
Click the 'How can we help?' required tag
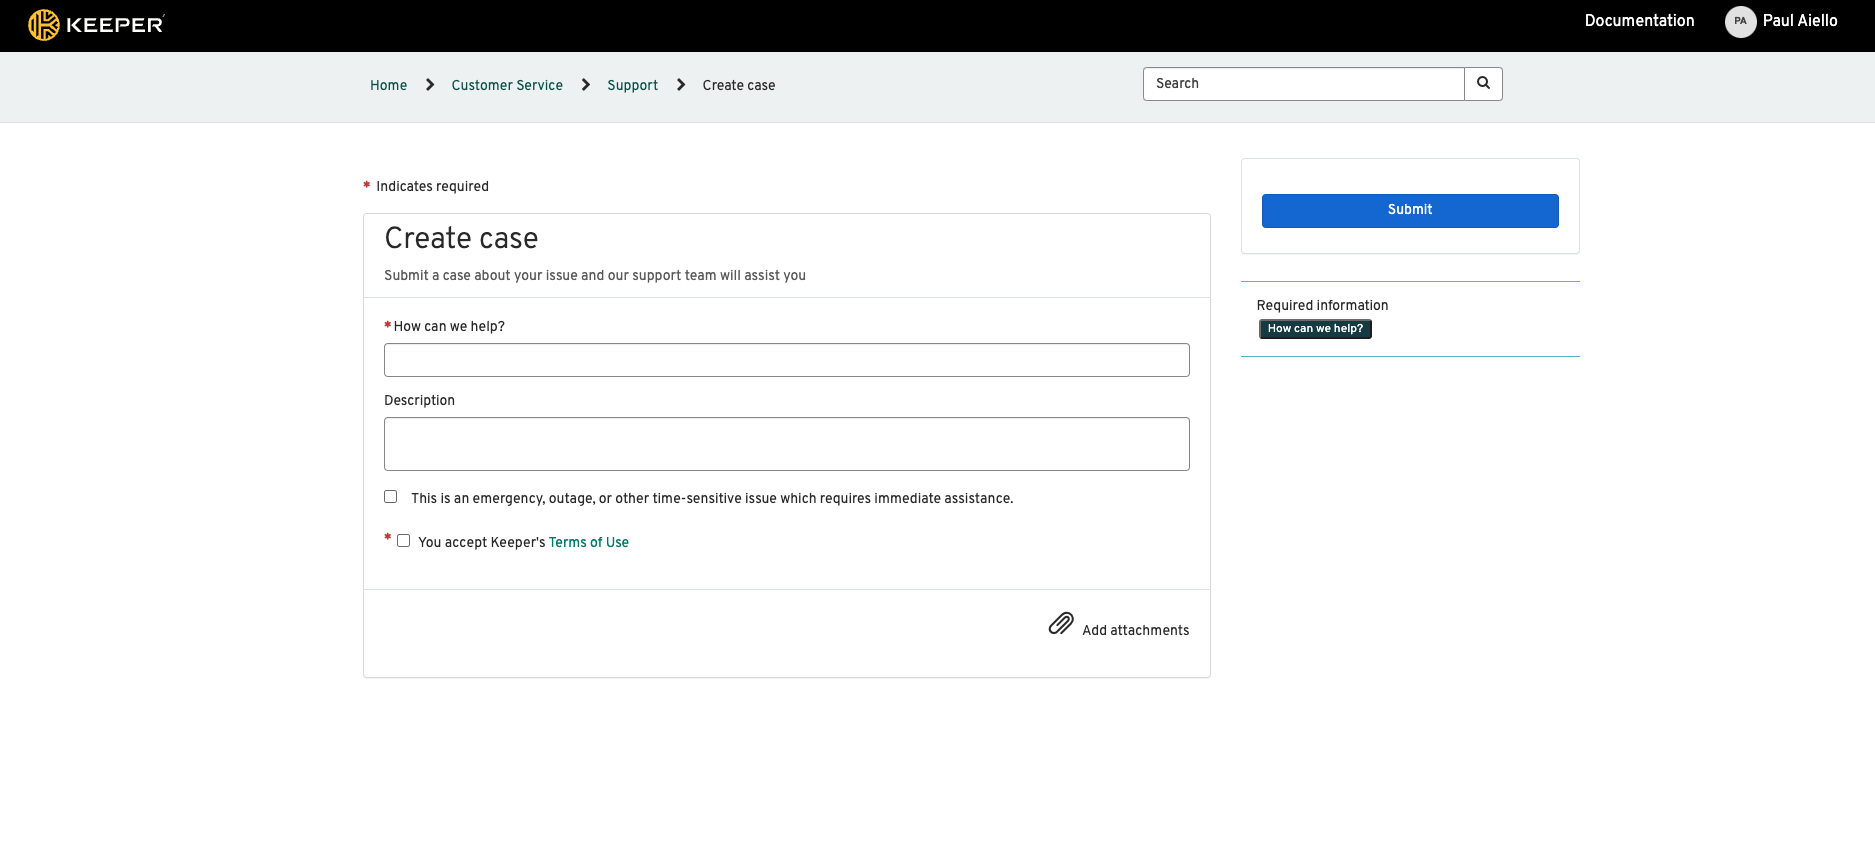point(1315,329)
